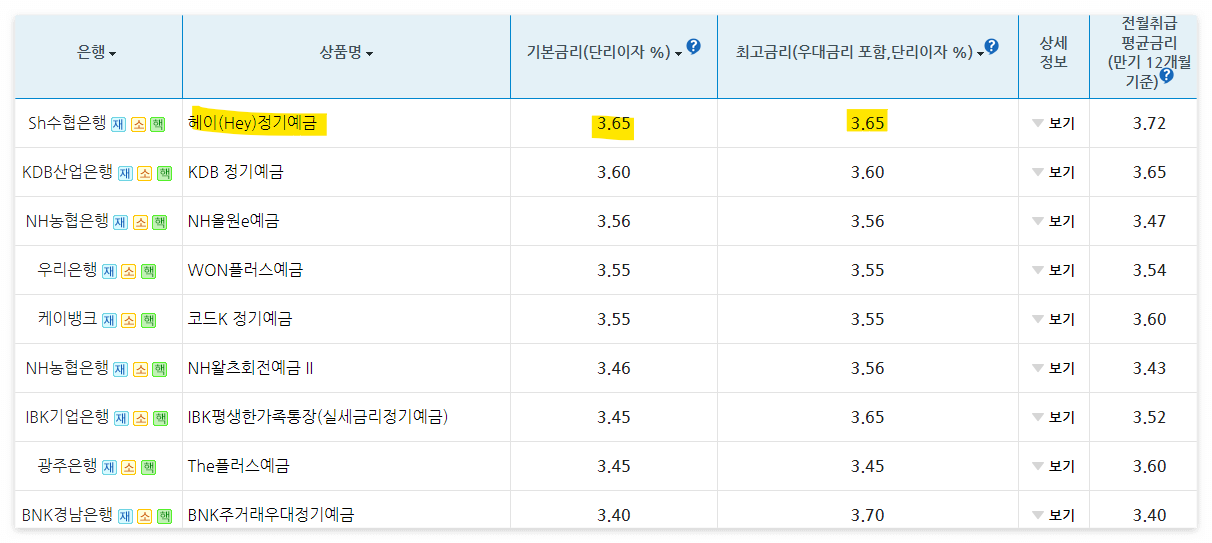Click the 소 badge next to 케이뱅크
Viewport: 1212px width, 543px height.
[129, 321]
